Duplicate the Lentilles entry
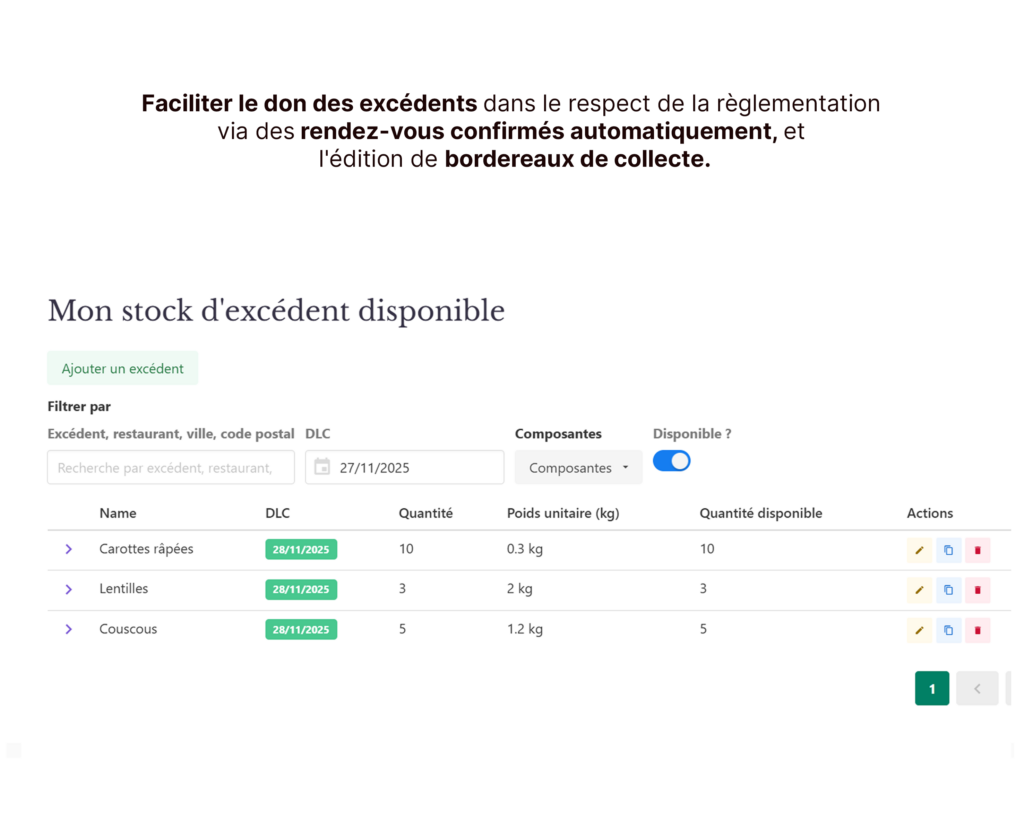Screen dimensions: 1024x819 point(948,590)
